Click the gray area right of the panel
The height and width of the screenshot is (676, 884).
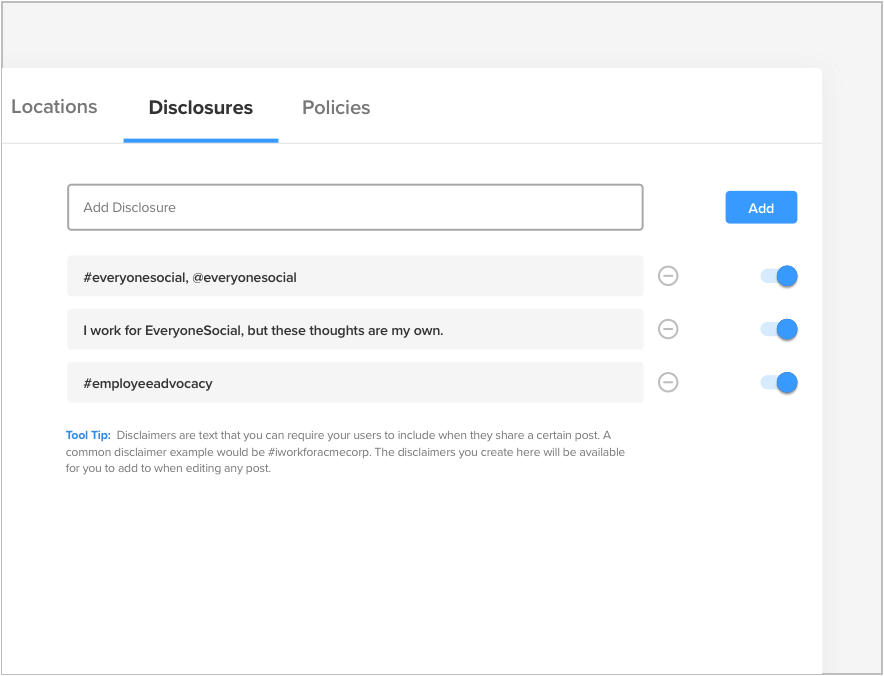click(x=852, y=300)
